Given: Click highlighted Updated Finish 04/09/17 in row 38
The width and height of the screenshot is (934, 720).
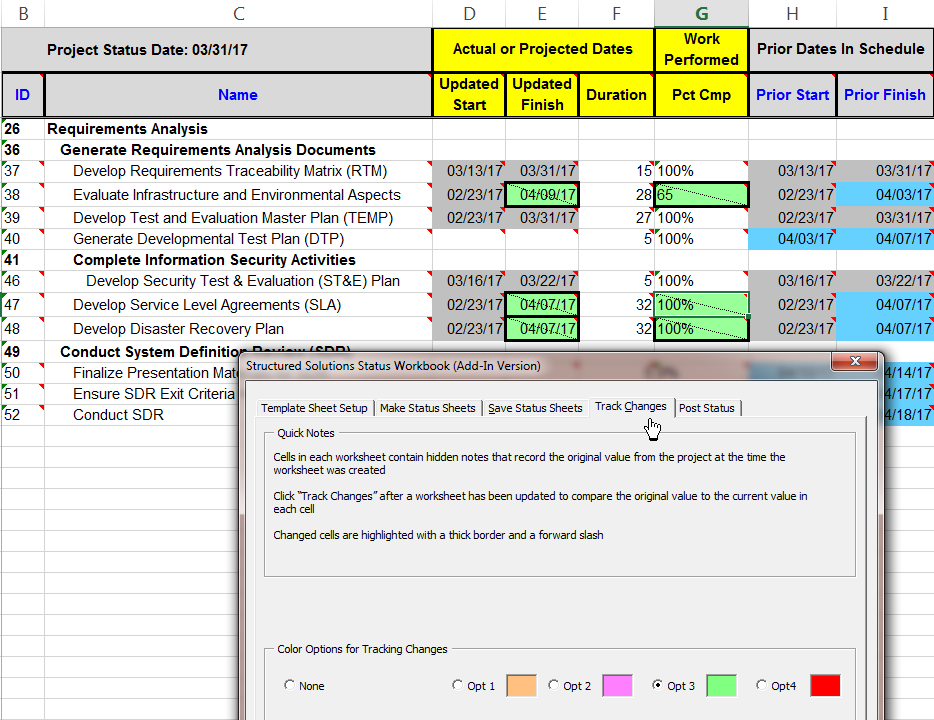Looking at the screenshot, I should [542, 195].
